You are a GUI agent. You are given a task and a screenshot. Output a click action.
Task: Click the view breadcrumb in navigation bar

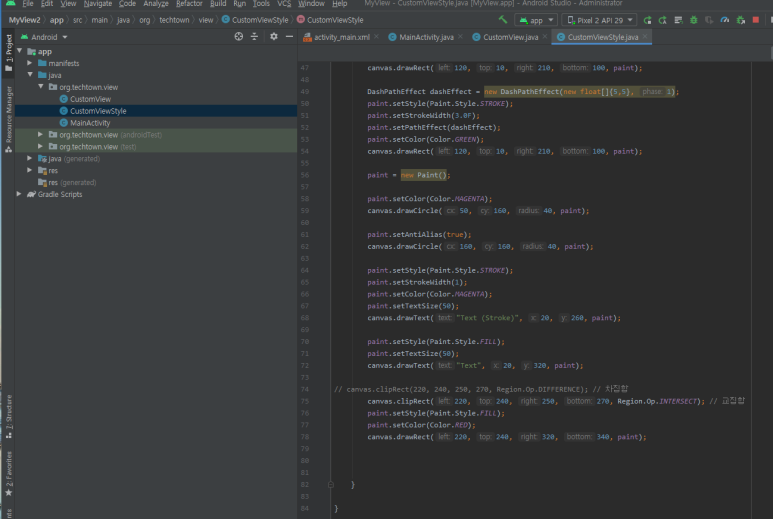(206, 20)
